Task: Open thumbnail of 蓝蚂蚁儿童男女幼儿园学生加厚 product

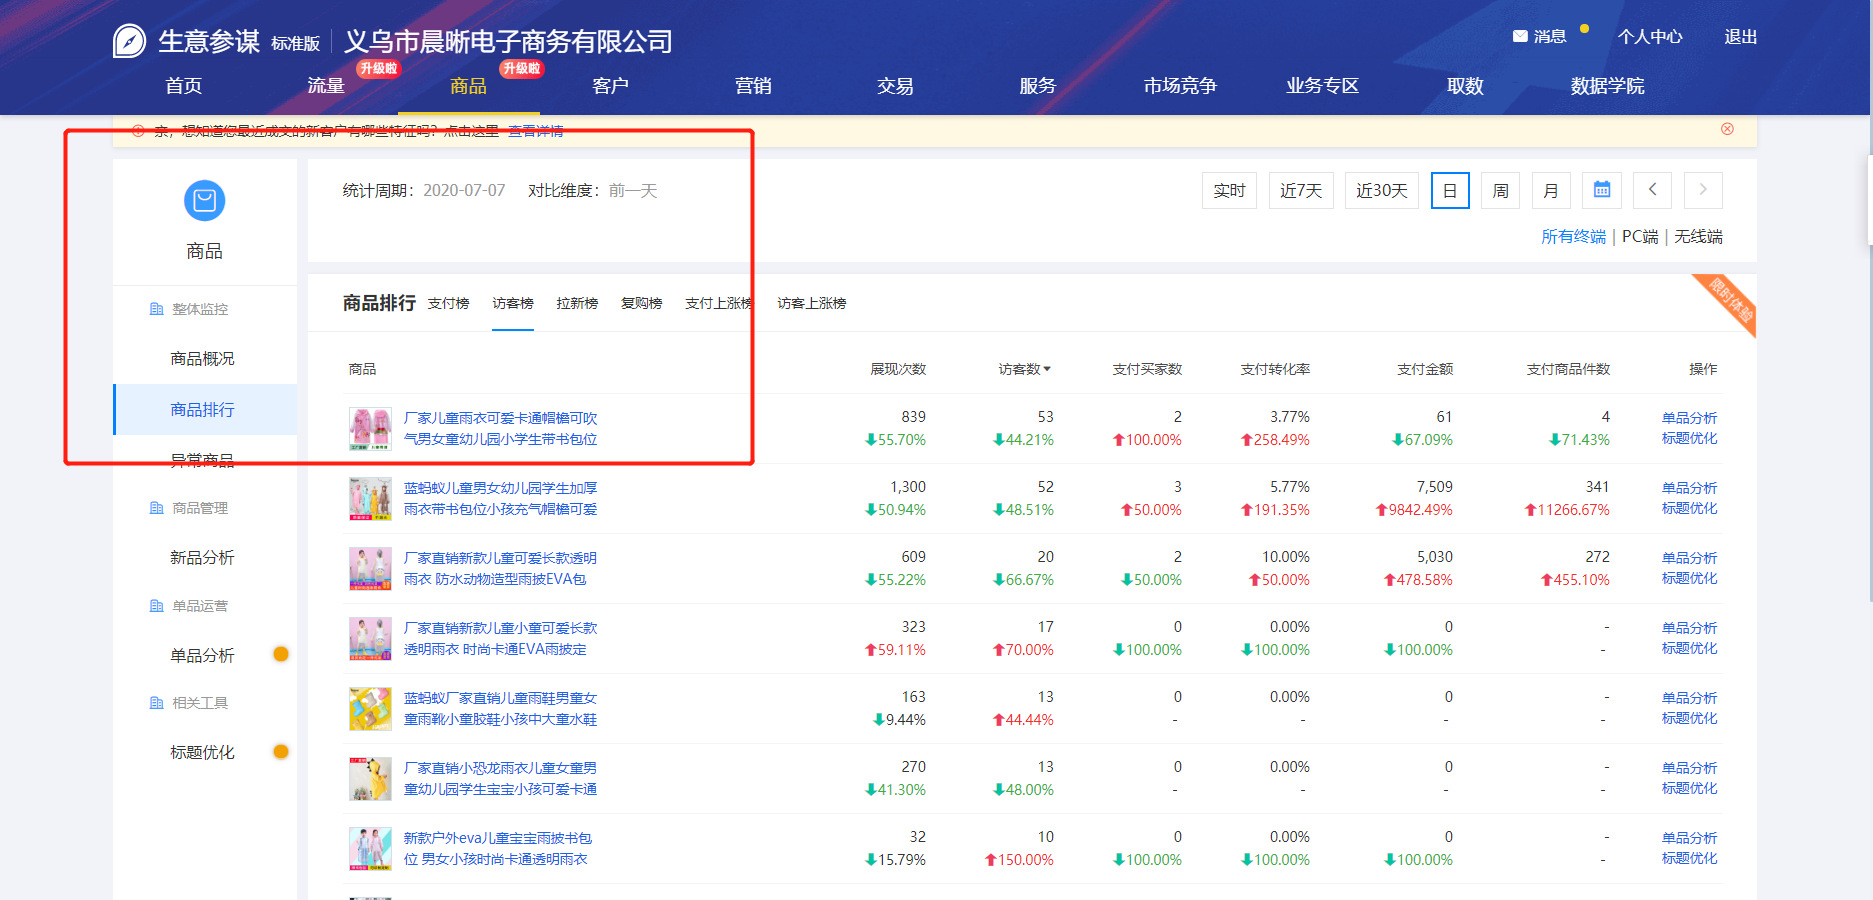Action: 370,498
